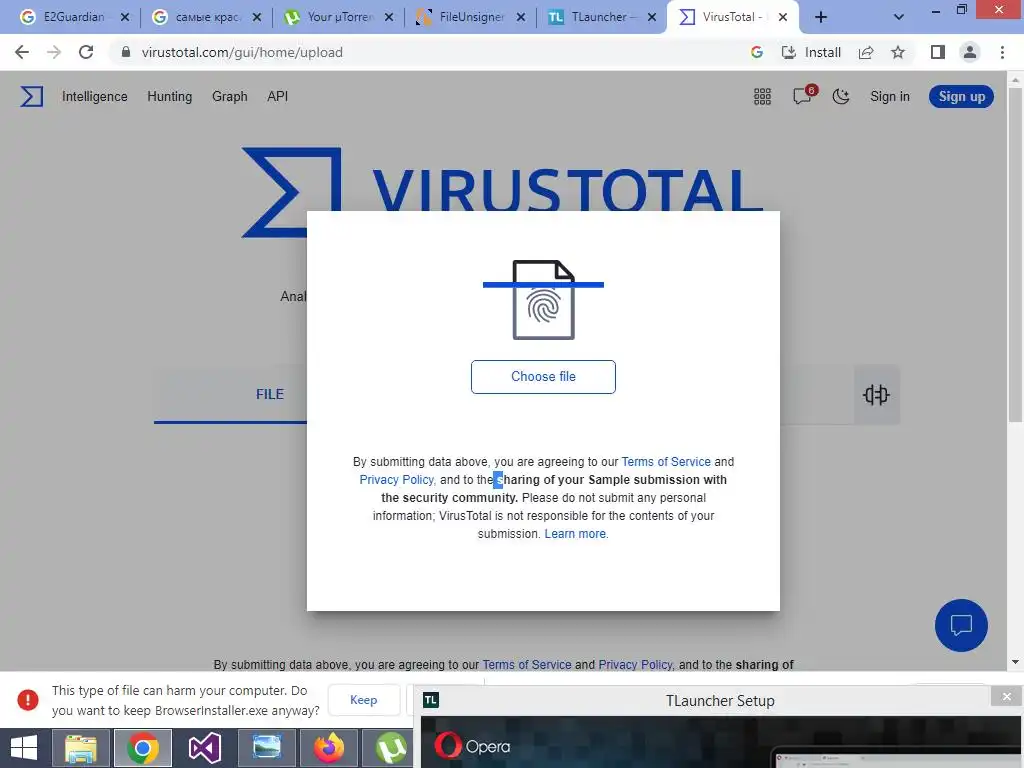
Task: Click the TL icon in TLauncher Setup
Action: 430,700
